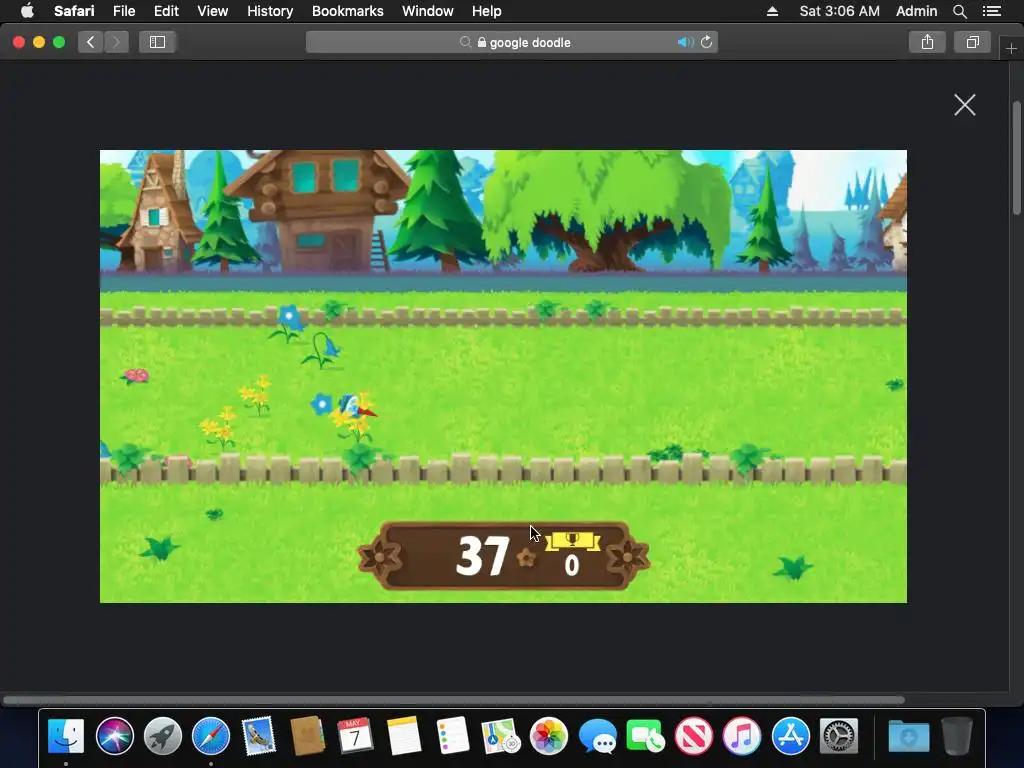Image resolution: width=1024 pixels, height=768 pixels.
Task: Click the eject icon in the menu bar
Action: 772,11
